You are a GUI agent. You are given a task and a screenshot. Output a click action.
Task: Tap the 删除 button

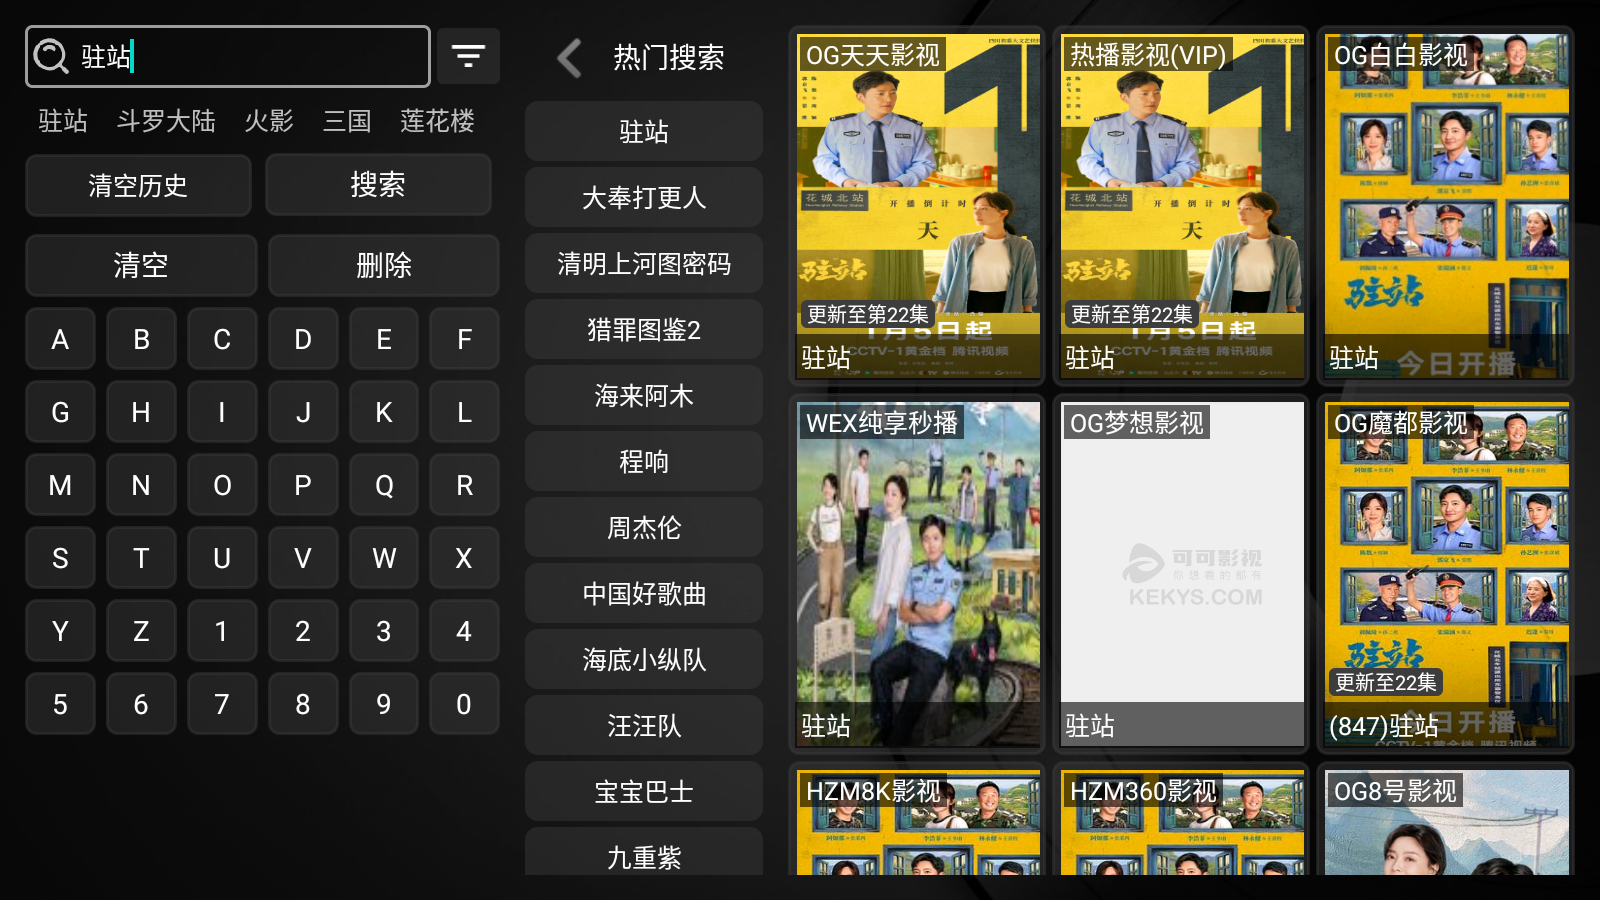coord(384,265)
